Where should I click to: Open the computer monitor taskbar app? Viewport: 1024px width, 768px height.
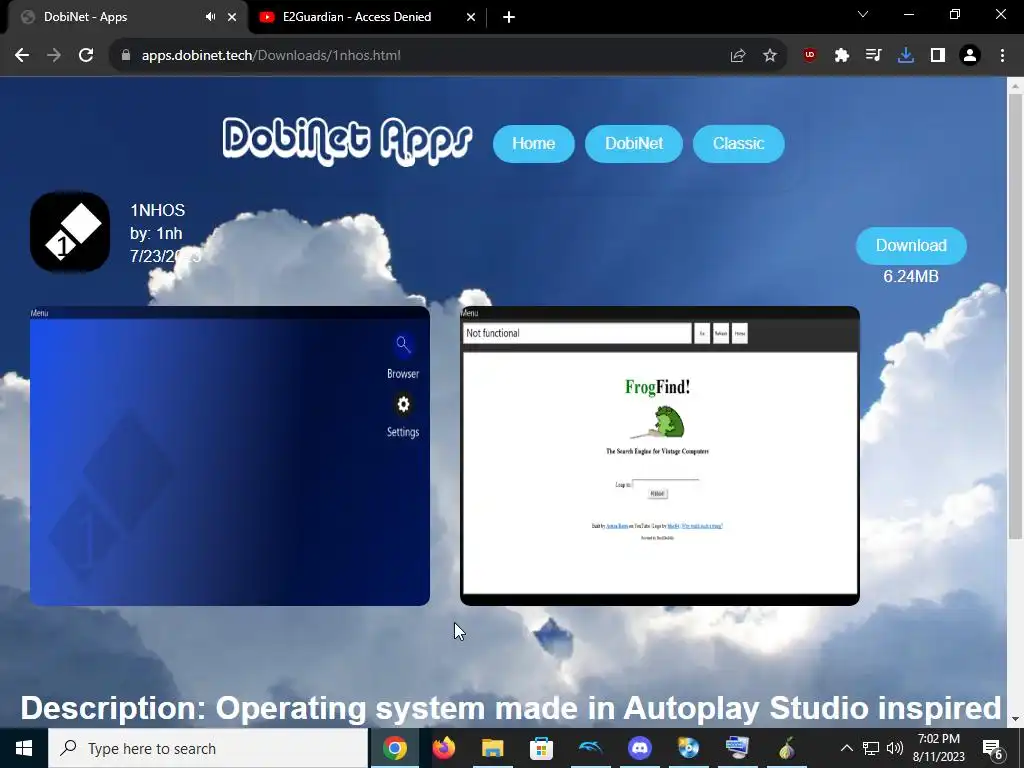click(737, 748)
